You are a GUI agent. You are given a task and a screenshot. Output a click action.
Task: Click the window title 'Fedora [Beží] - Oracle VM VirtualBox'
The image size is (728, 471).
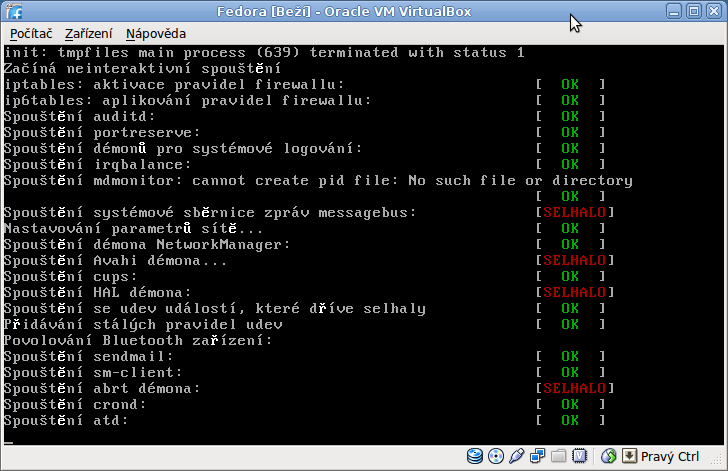click(x=344, y=11)
